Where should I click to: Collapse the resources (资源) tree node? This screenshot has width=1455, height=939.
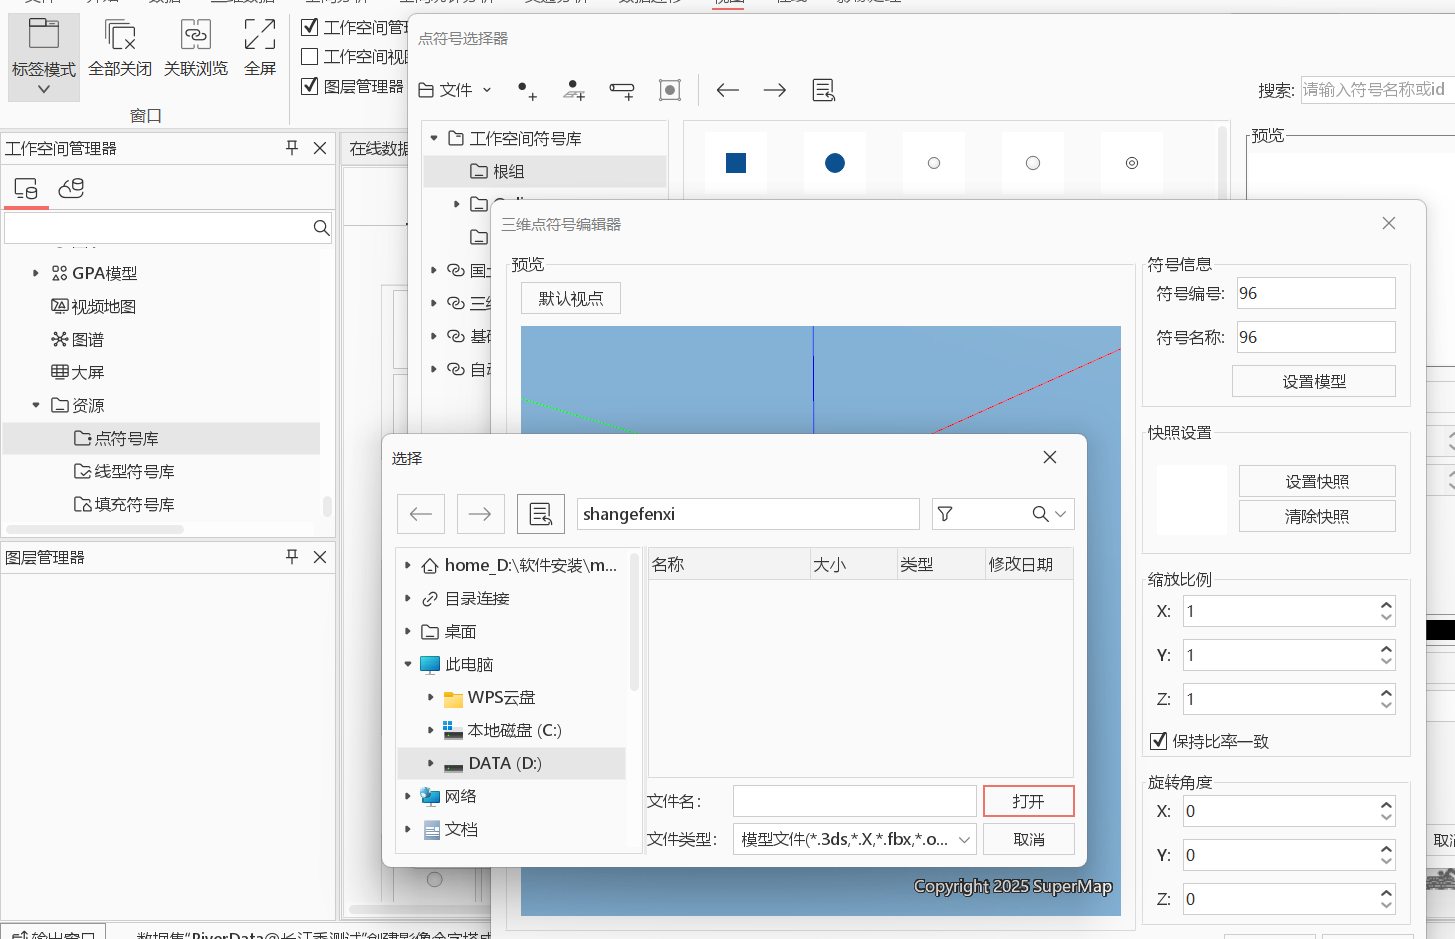pos(36,405)
